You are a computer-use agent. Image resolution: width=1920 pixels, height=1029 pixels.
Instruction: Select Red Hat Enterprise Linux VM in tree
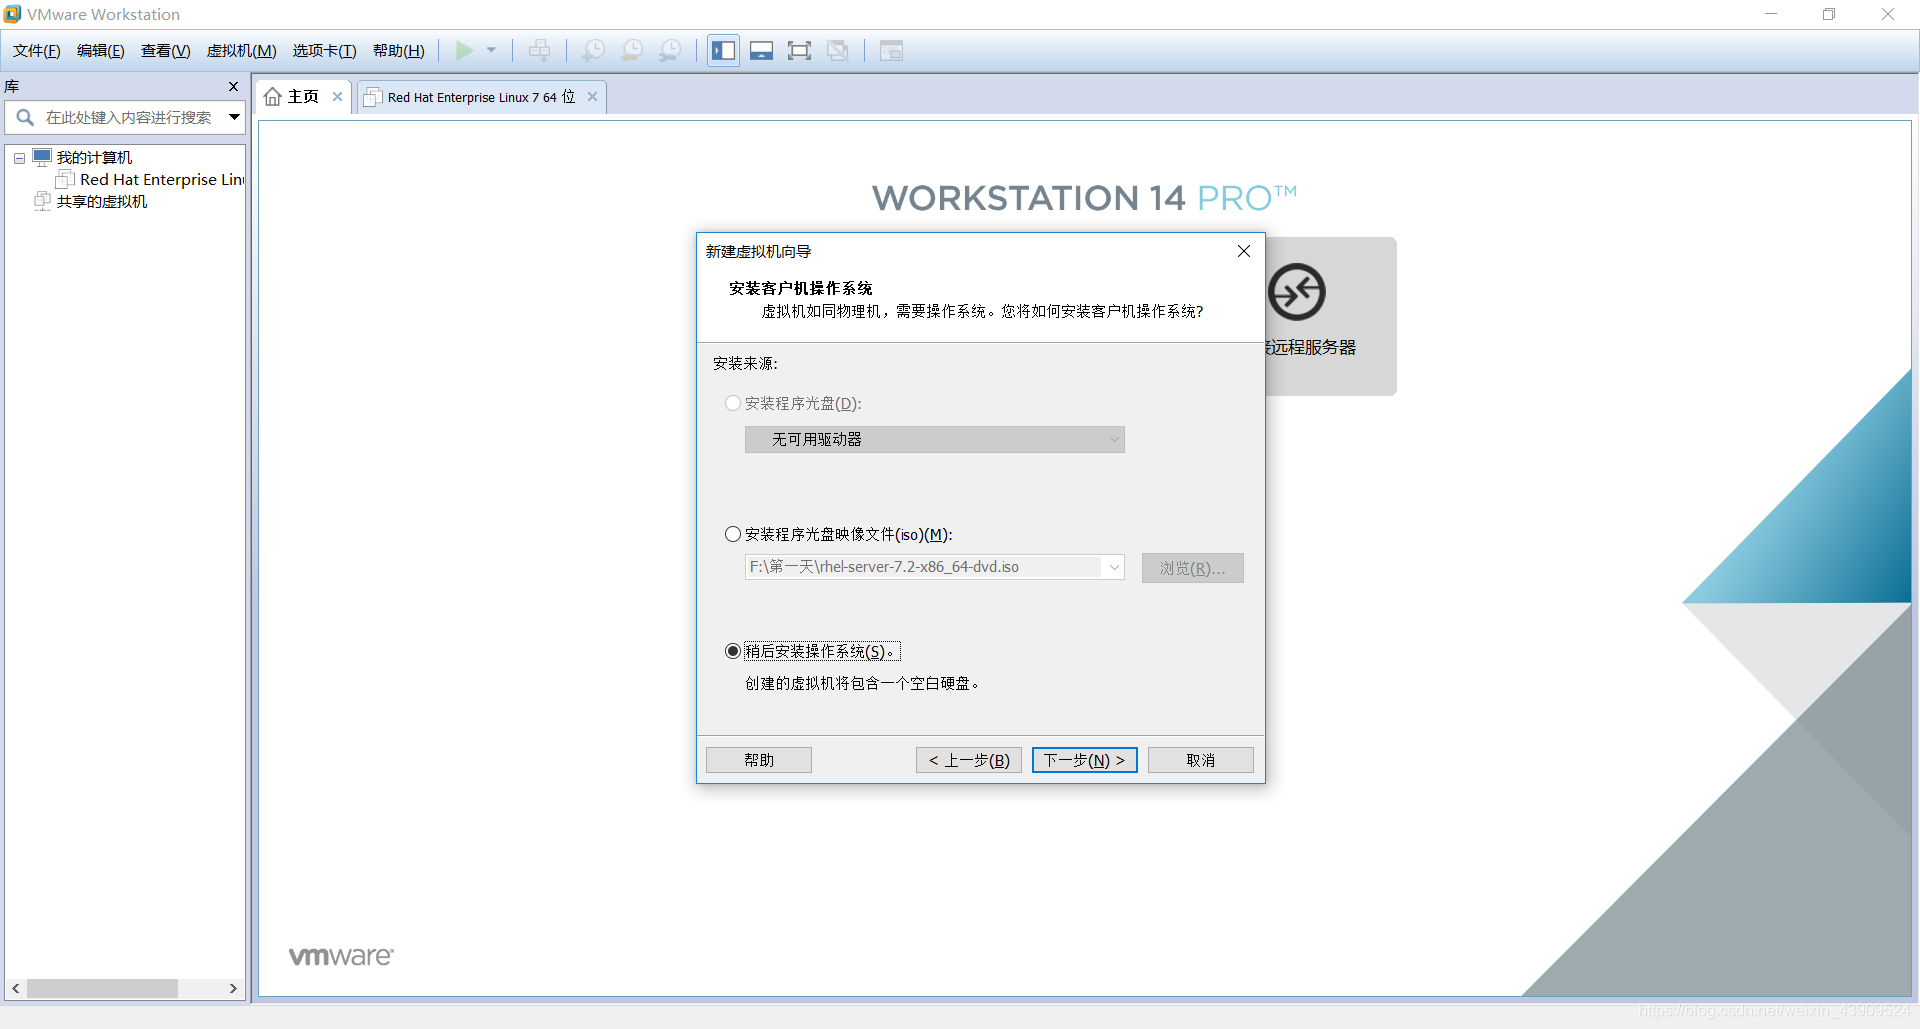pos(162,180)
